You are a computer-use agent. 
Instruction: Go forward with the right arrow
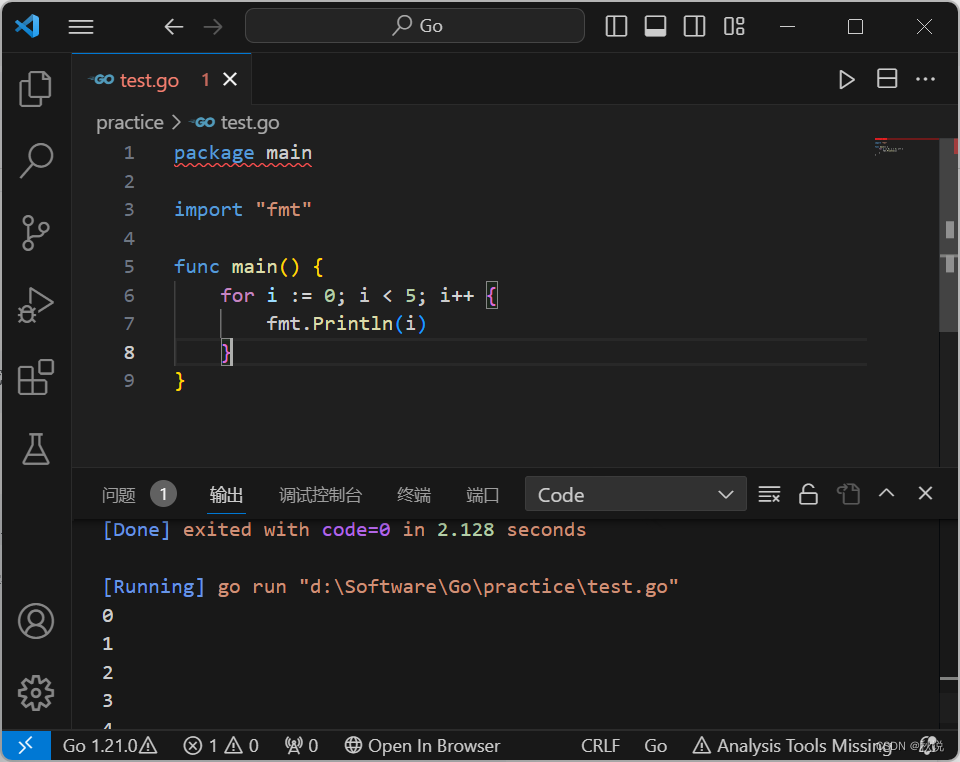tap(213, 27)
